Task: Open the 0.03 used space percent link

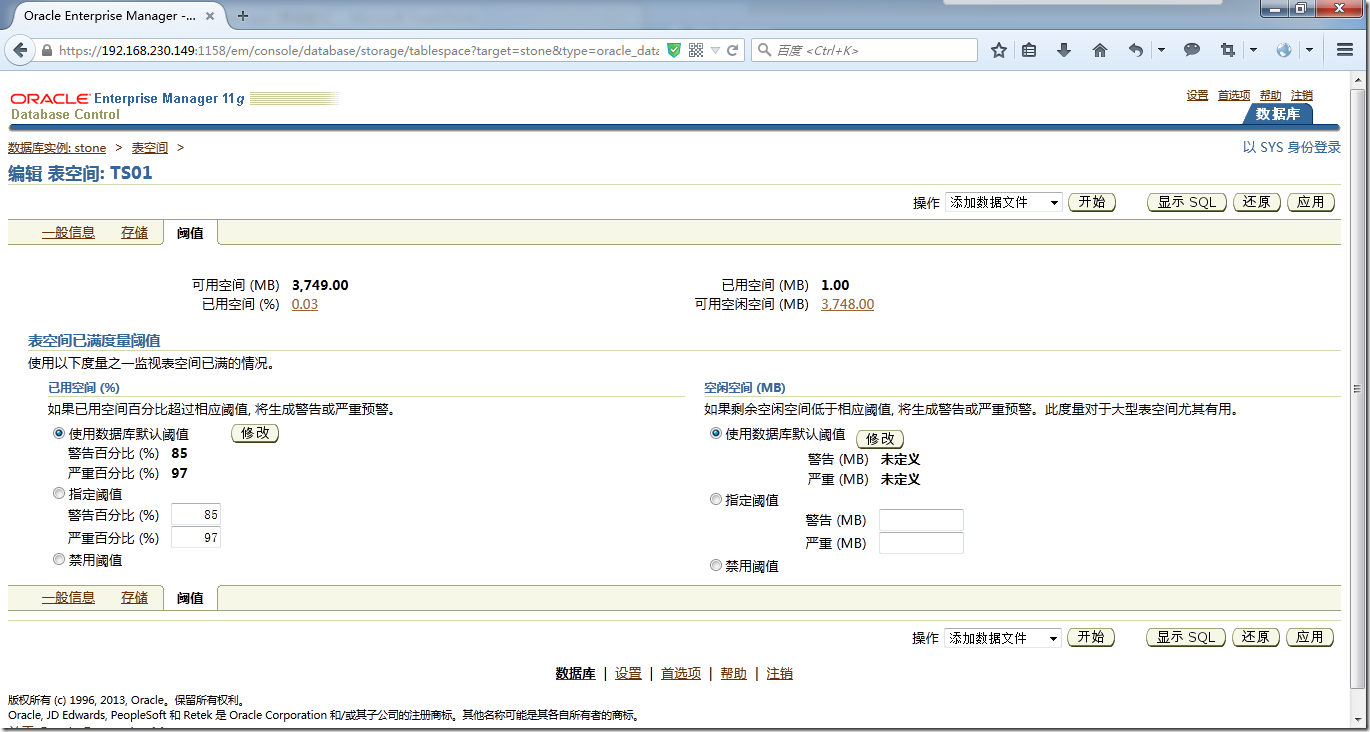Action: coord(305,304)
